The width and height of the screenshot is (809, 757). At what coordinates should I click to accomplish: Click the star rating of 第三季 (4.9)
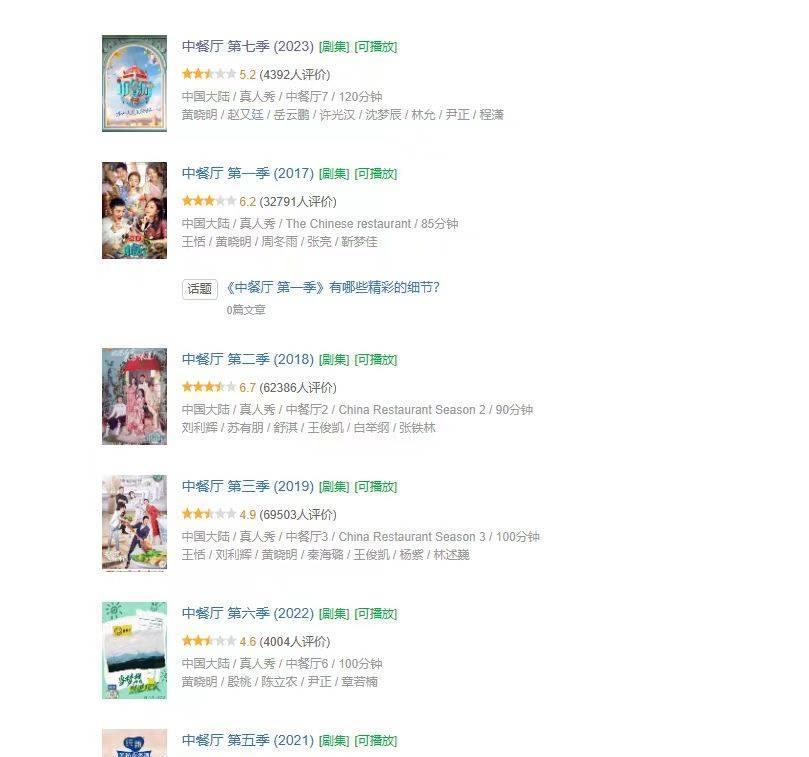(209, 513)
